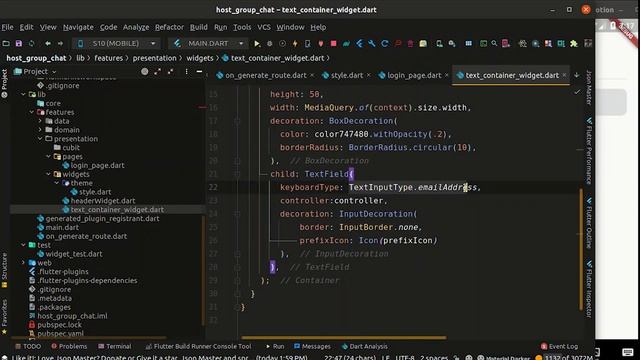Click the Run (green play) toolbar icon

tap(257, 43)
